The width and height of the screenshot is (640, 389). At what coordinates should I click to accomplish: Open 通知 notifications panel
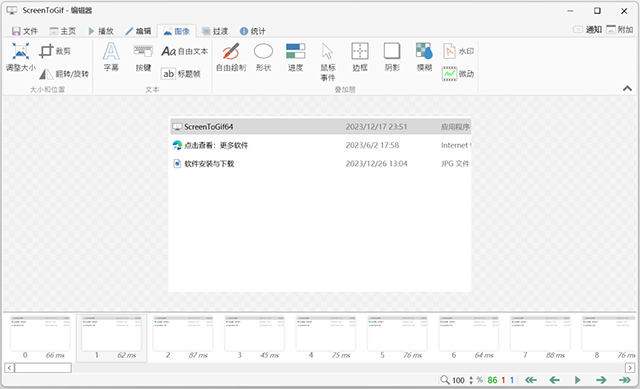pos(587,29)
